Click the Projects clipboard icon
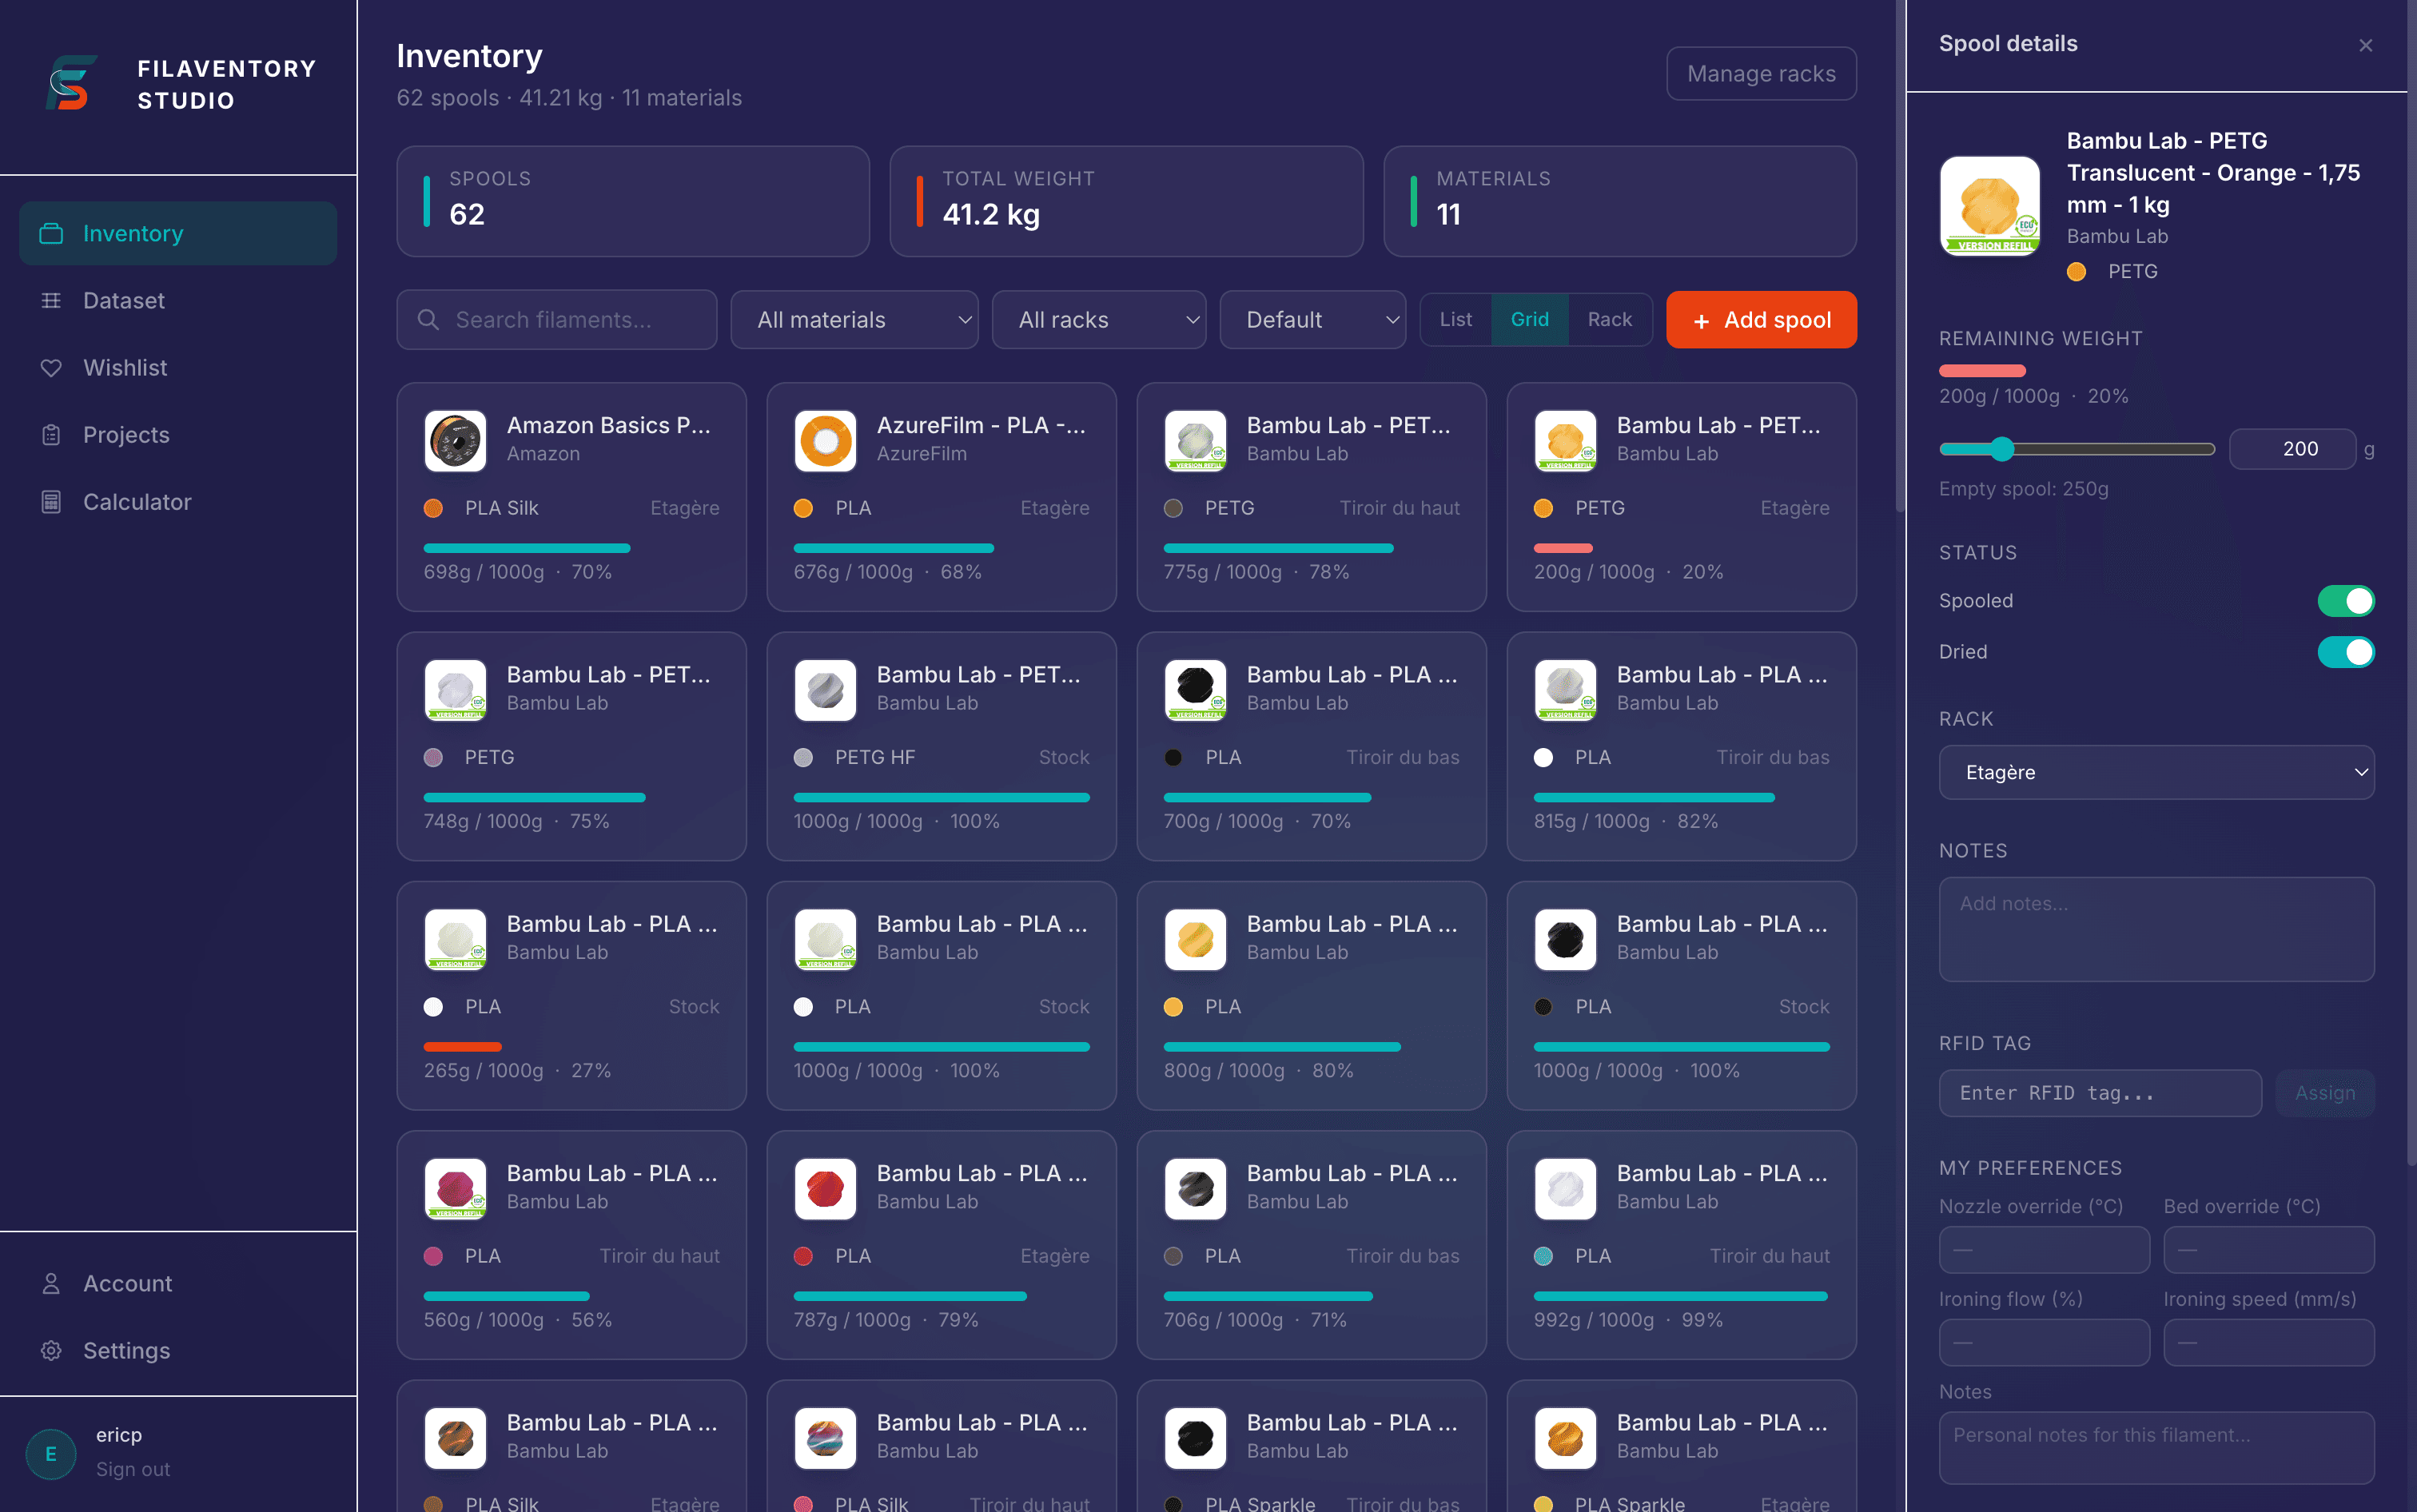The image size is (2417, 1512). [51, 434]
